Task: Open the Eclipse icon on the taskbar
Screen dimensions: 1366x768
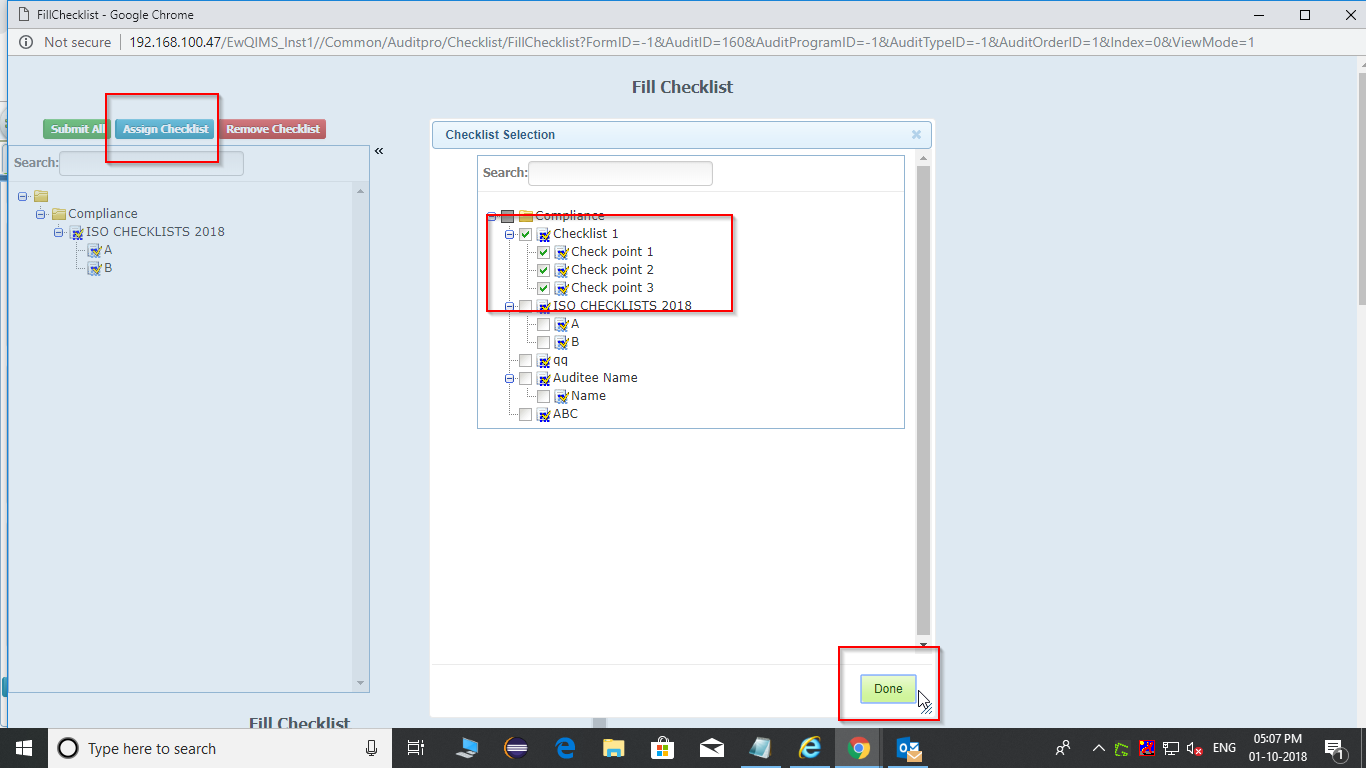Action: pos(516,748)
